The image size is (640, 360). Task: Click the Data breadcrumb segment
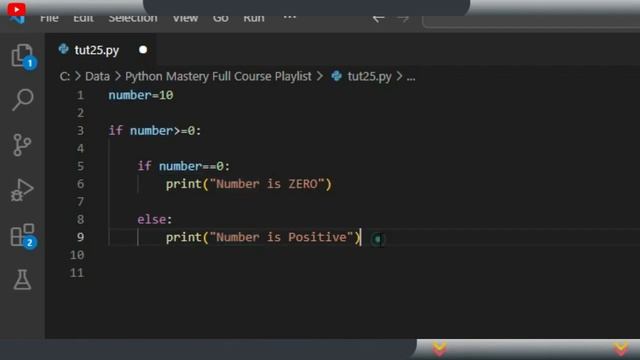[x=97, y=76]
